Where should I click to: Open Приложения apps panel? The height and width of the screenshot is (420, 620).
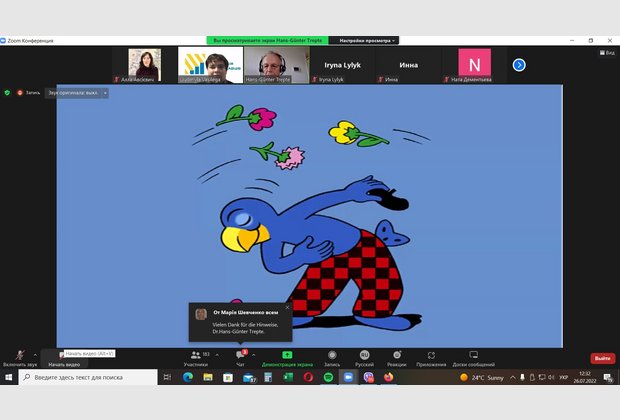431,356
